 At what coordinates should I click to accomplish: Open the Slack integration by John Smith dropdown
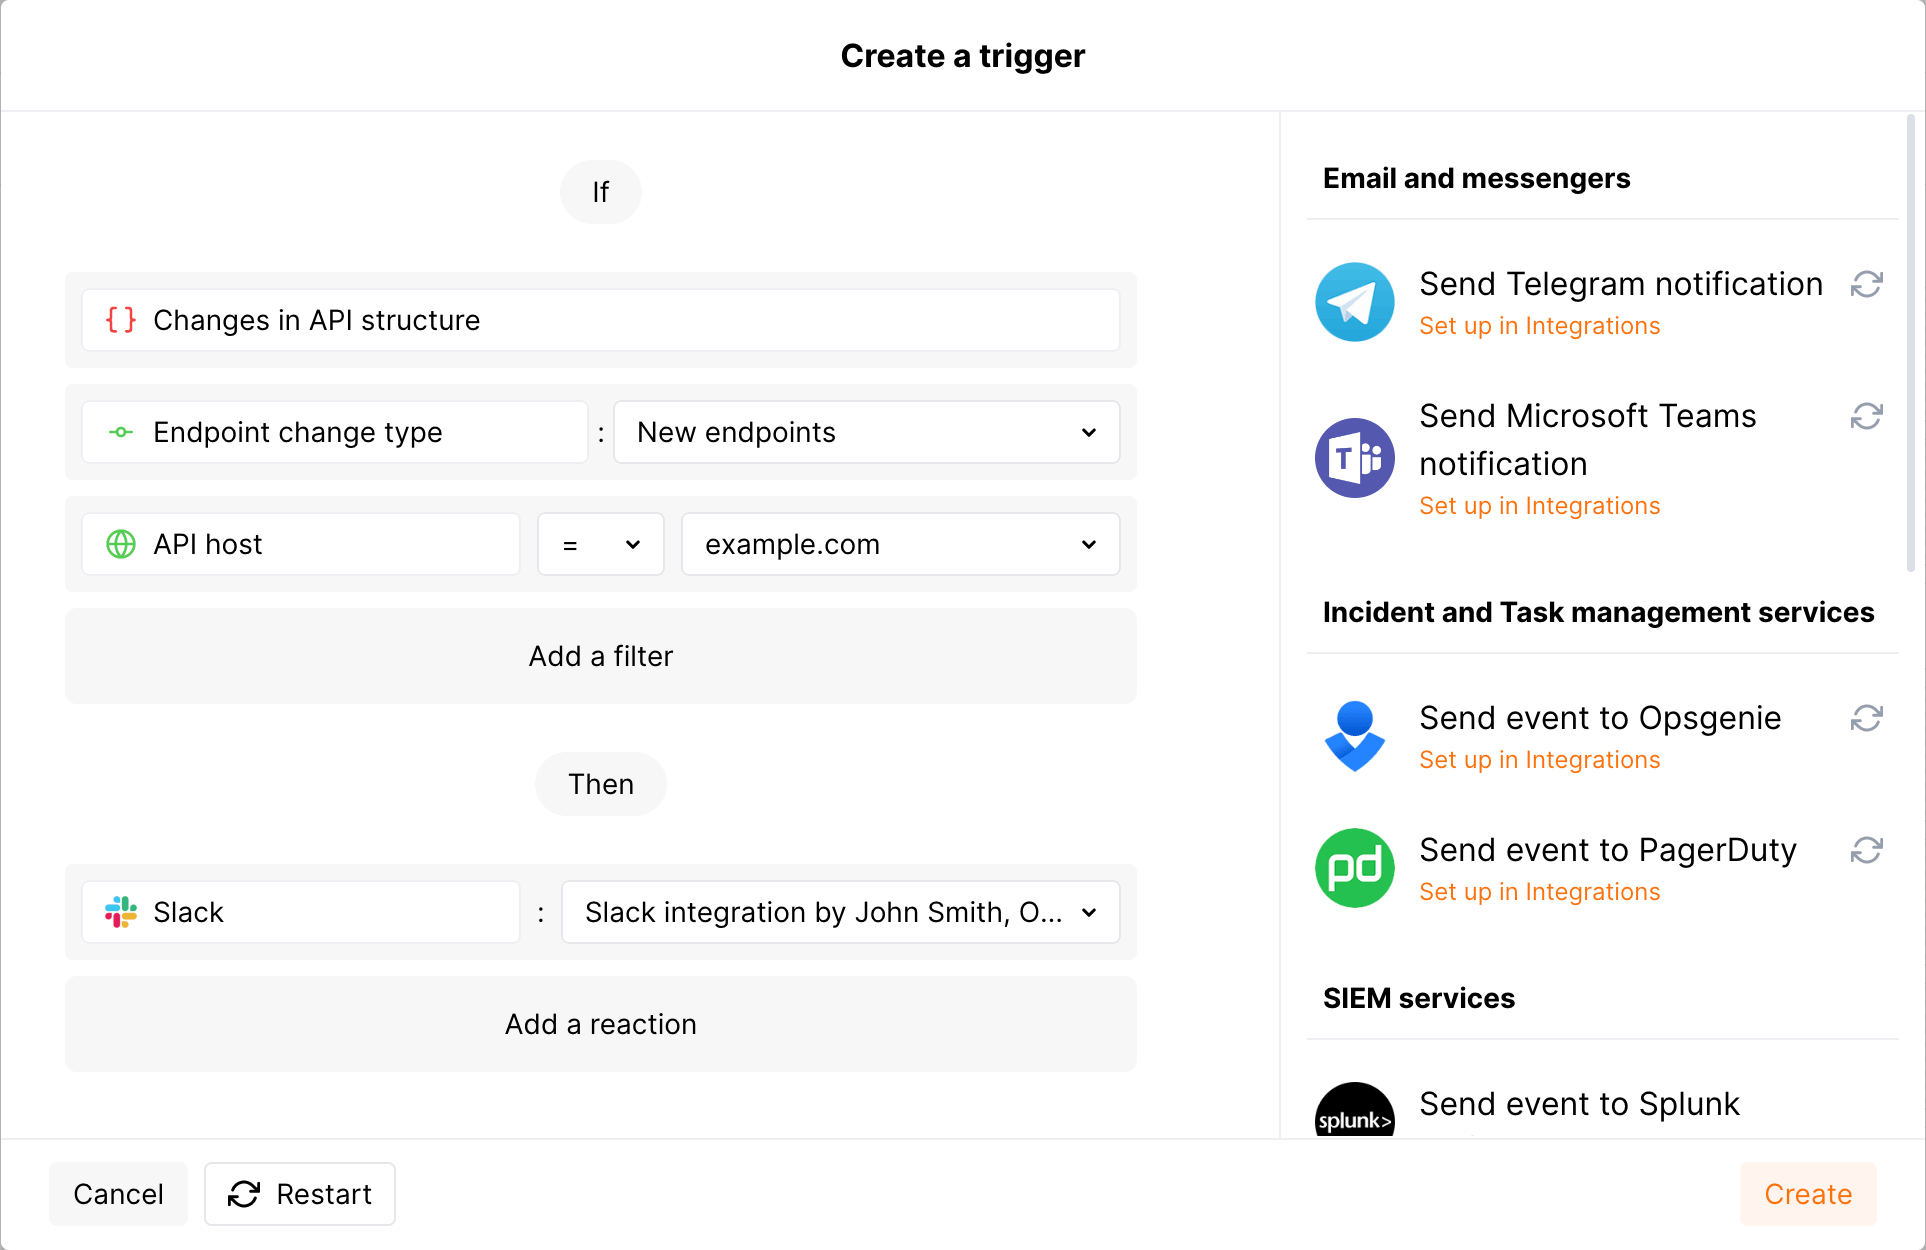click(840, 912)
